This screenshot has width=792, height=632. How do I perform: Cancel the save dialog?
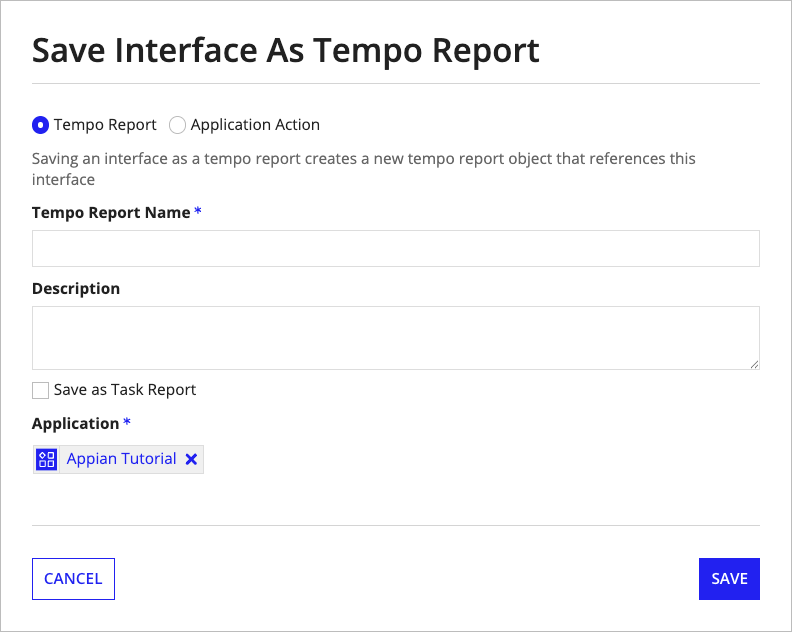[x=73, y=579]
